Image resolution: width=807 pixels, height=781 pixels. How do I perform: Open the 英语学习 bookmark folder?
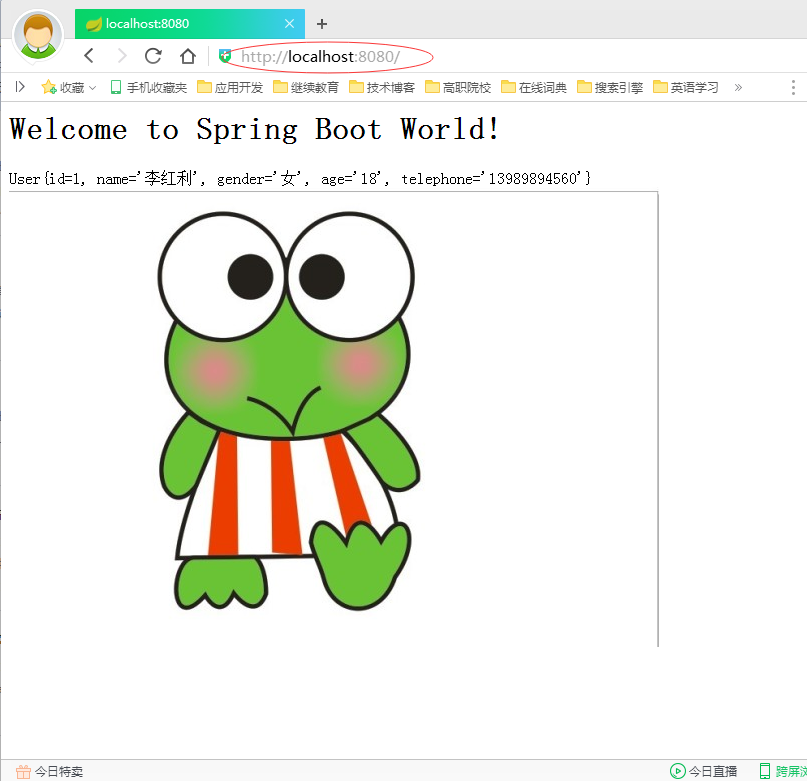pos(686,88)
